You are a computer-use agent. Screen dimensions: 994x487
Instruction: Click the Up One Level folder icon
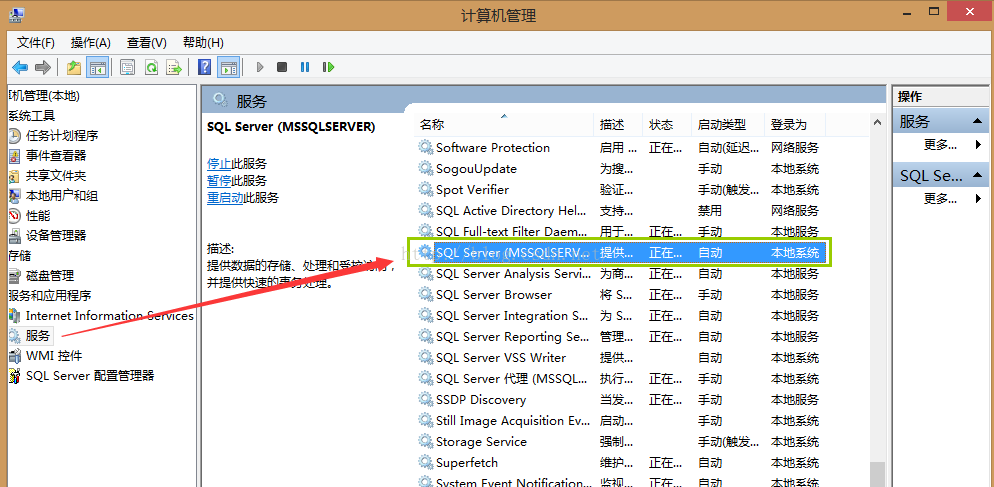74,67
